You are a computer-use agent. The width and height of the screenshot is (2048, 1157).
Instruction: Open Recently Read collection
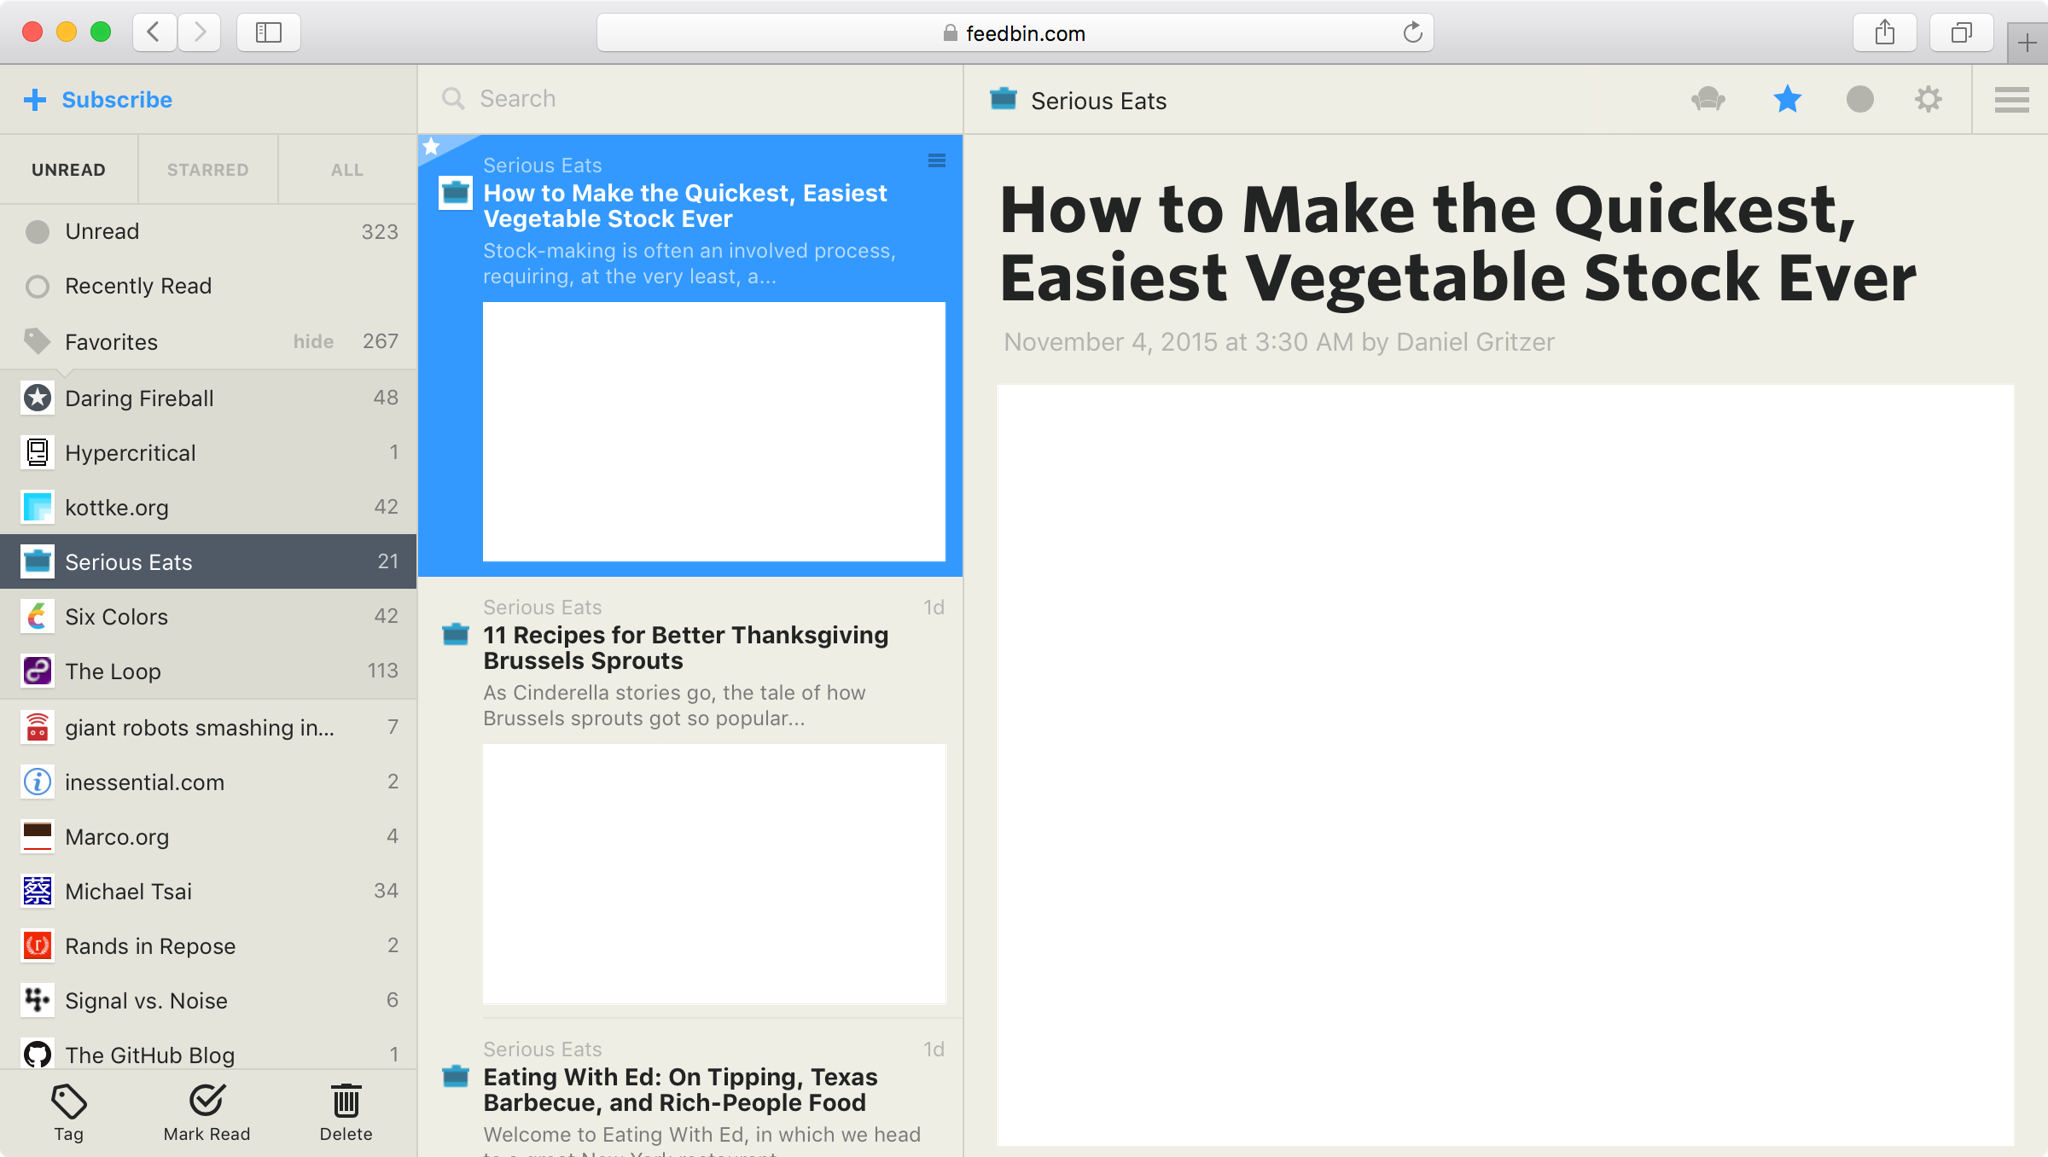pos(208,287)
